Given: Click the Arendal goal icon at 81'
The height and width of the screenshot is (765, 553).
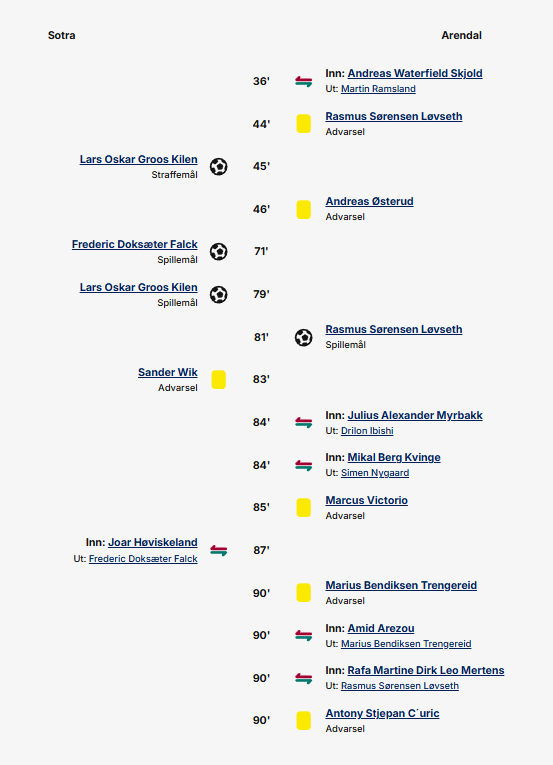Looking at the screenshot, I should 304,337.
